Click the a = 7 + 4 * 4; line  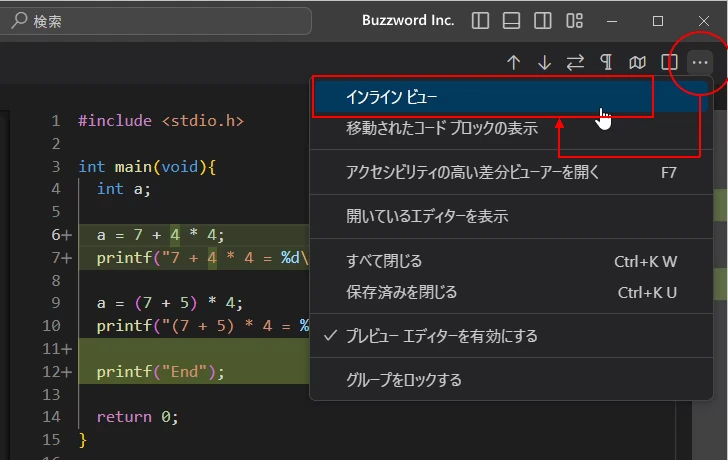pyautogui.click(x=161, y=235)
